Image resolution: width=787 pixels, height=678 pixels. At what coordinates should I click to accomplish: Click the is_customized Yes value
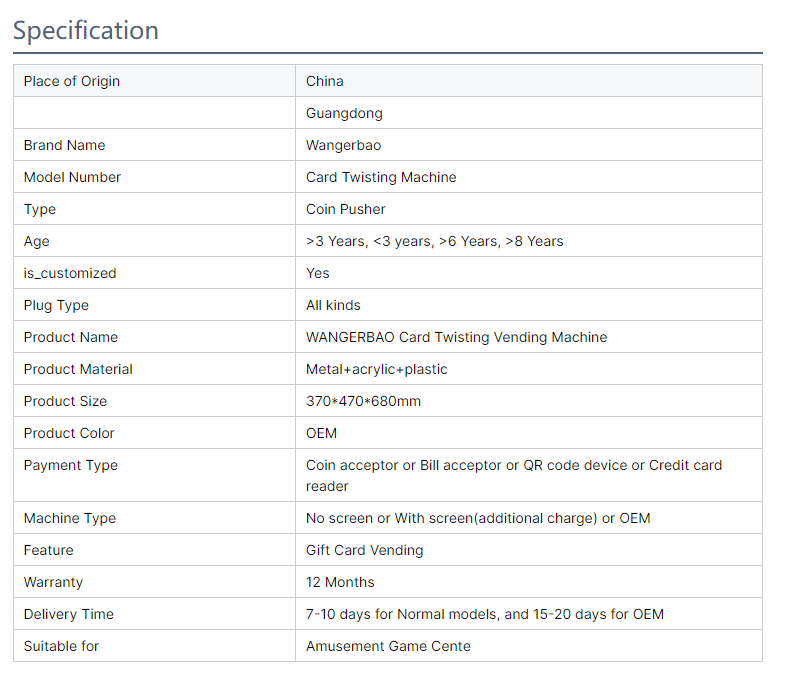point(318,274)
